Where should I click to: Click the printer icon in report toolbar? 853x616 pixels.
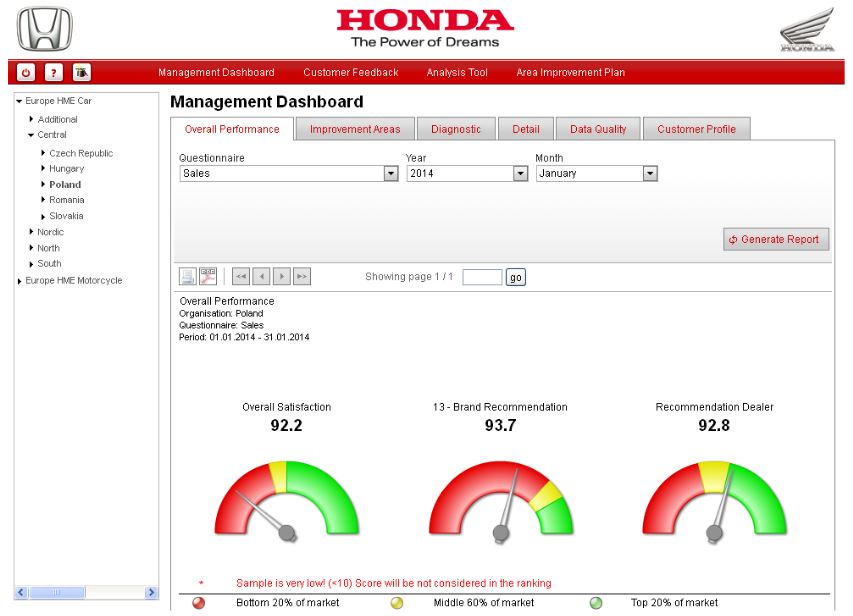pyautogui.click(x=188, y=276)
